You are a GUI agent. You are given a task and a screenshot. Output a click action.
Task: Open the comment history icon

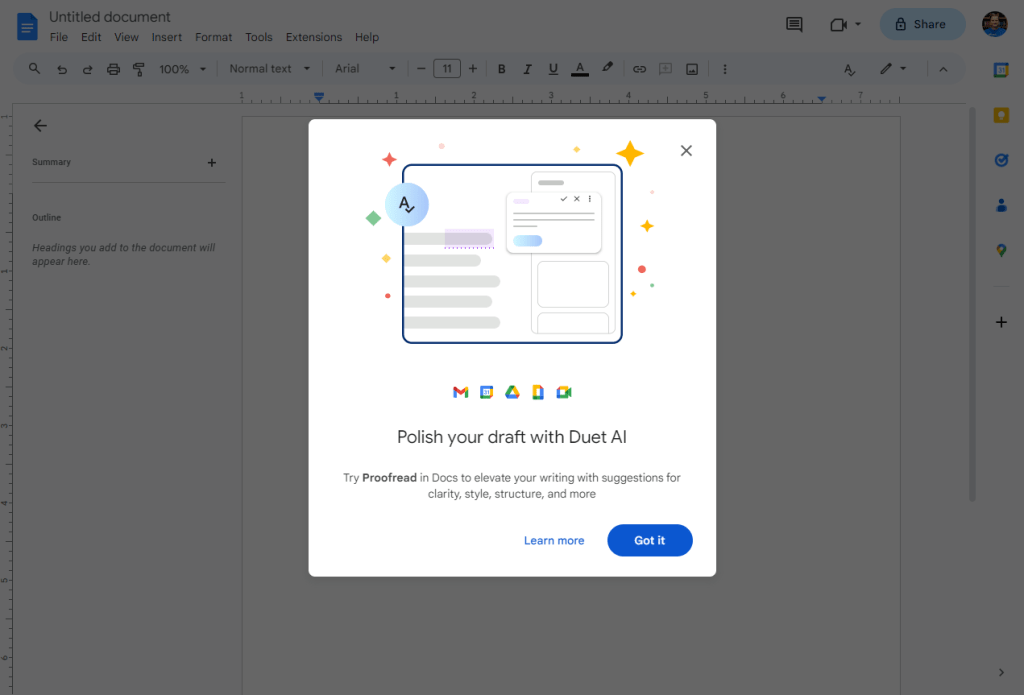[x=794, y=25]
